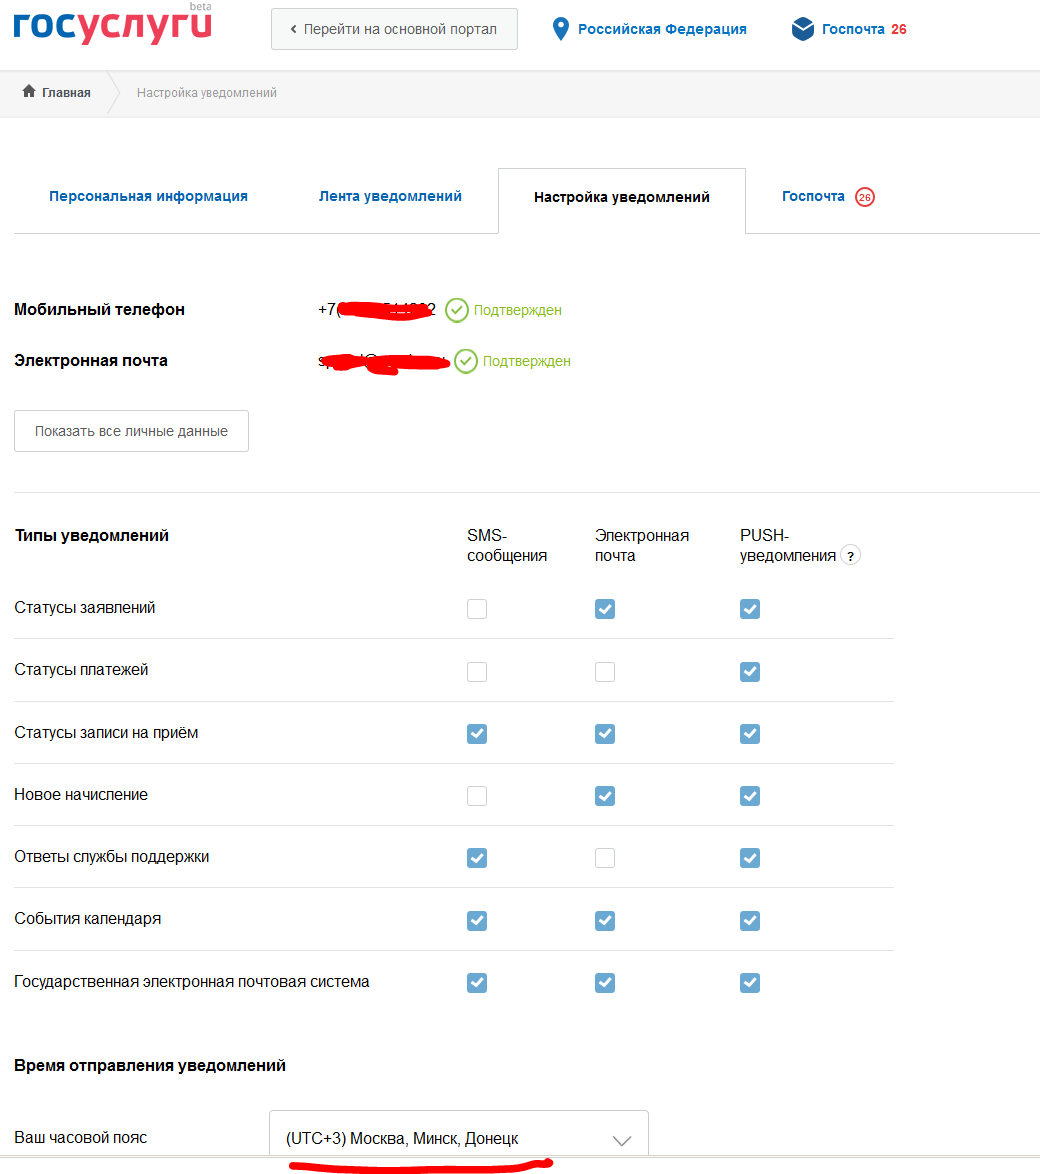Enable email for Статусы платежей
The height and width of the screenshot is (1174, 1040).
coord(605,671)
